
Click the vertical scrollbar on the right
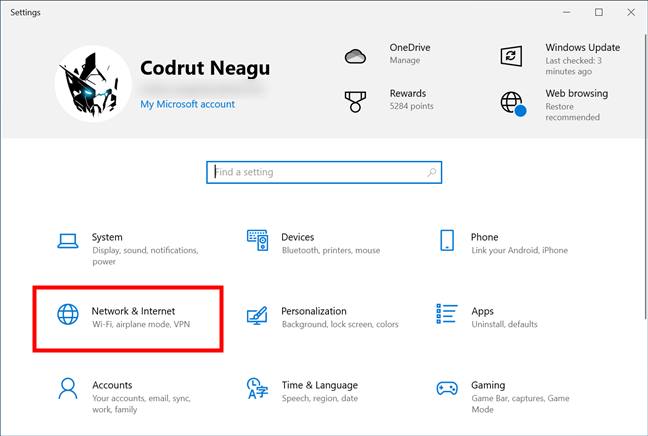645,174
